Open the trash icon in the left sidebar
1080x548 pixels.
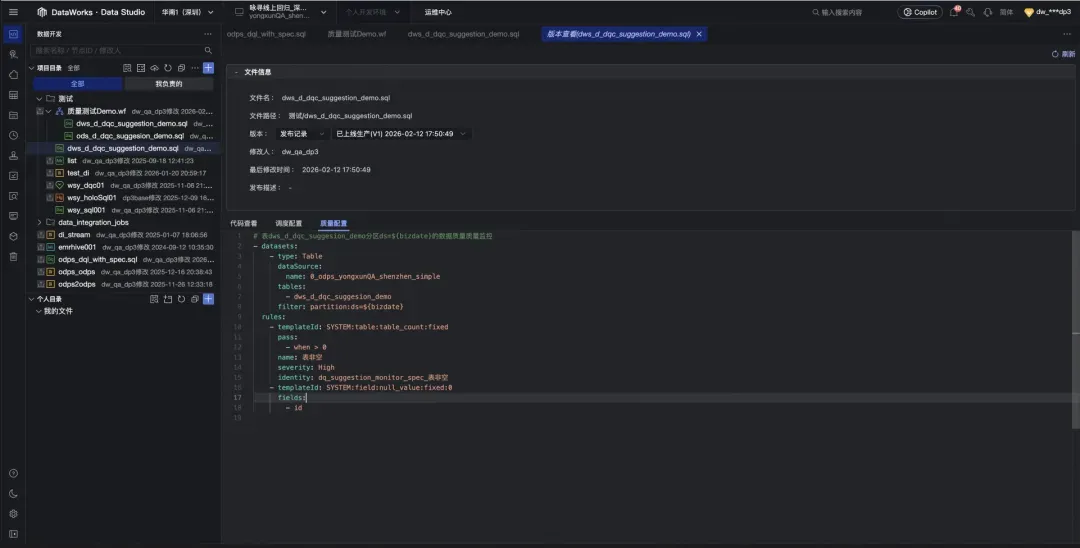13,256
